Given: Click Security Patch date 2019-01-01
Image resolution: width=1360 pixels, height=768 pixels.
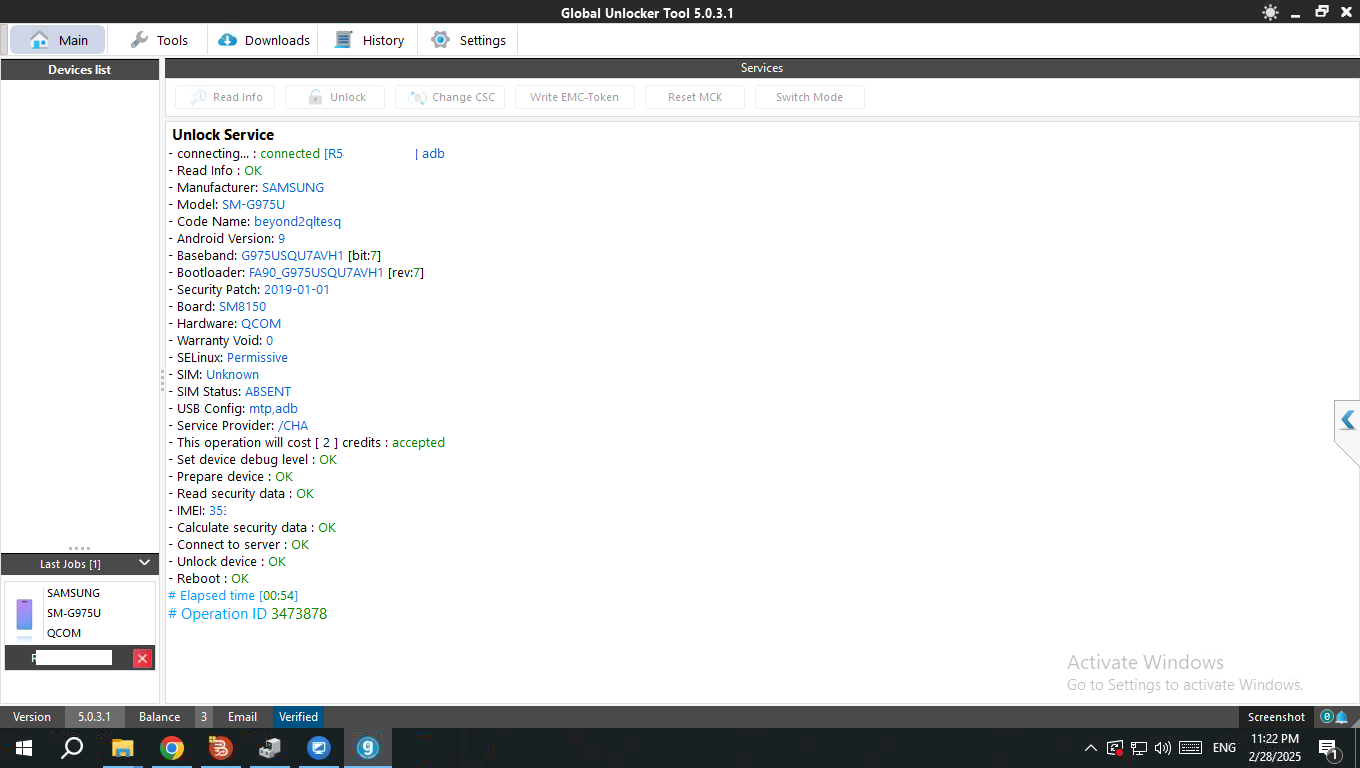Looking at the screenshot, I should (x=296, y=290).
